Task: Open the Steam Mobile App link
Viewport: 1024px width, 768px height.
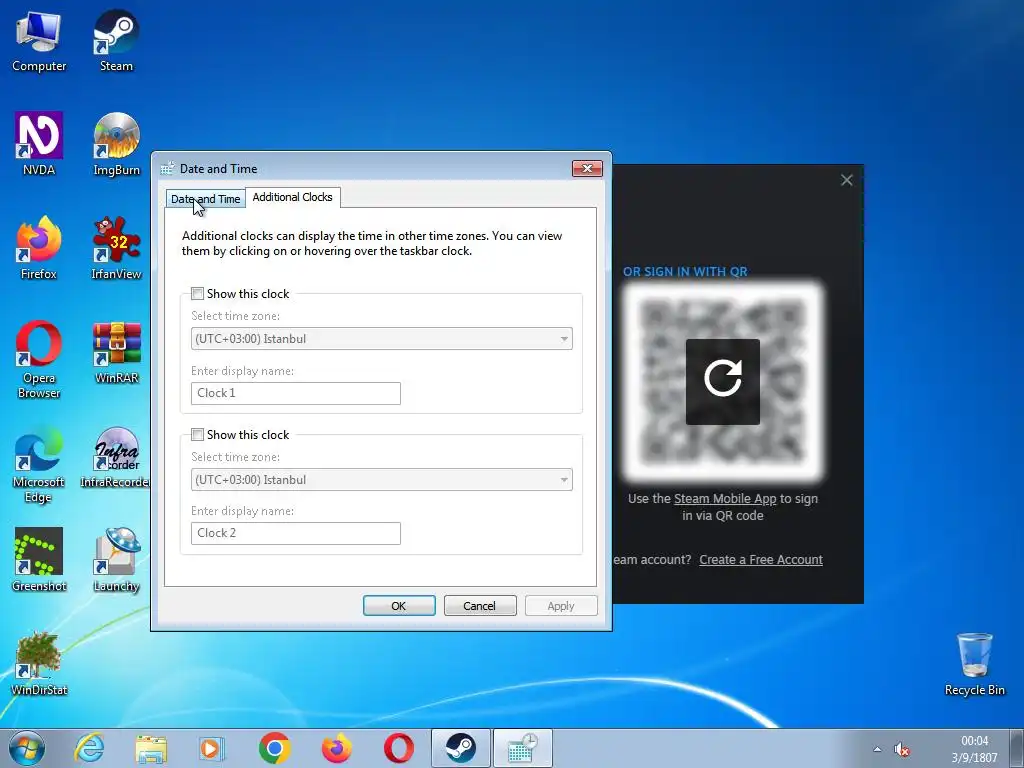Action: coord(725,499)
